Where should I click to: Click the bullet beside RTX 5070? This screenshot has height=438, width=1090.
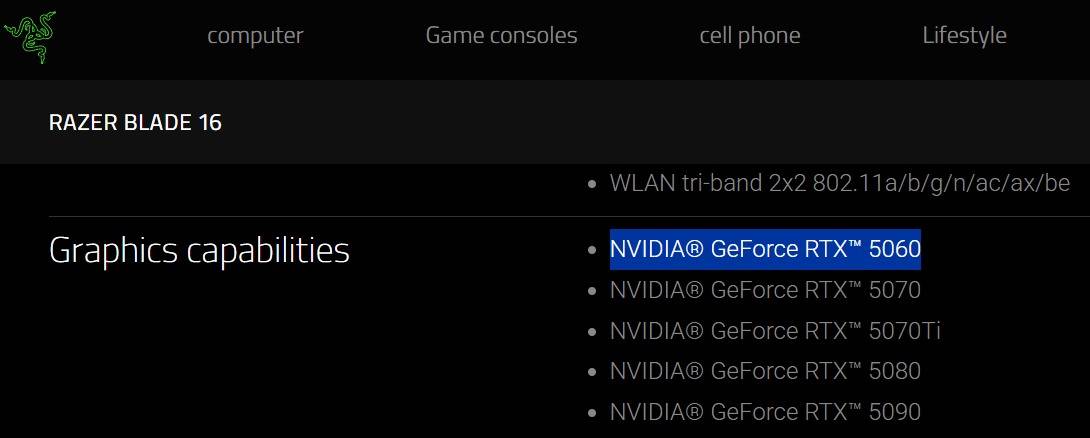click(x=592, y=292)
